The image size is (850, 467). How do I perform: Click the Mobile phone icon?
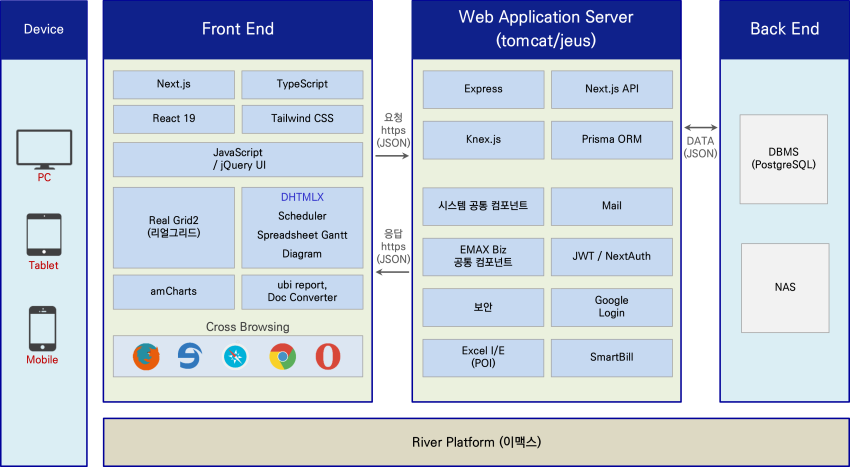pos(42,329)
